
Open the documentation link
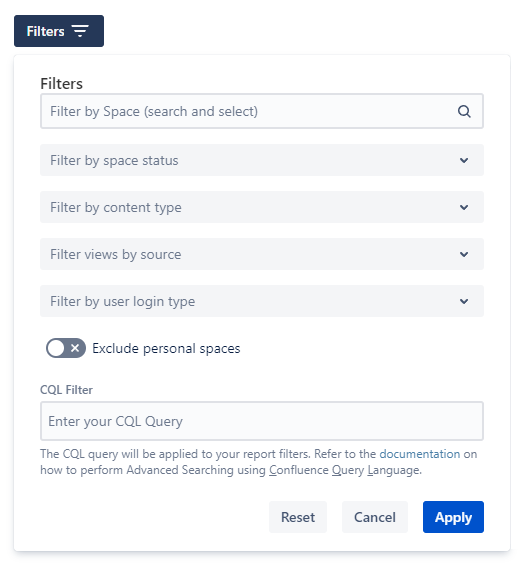point(419,454)
